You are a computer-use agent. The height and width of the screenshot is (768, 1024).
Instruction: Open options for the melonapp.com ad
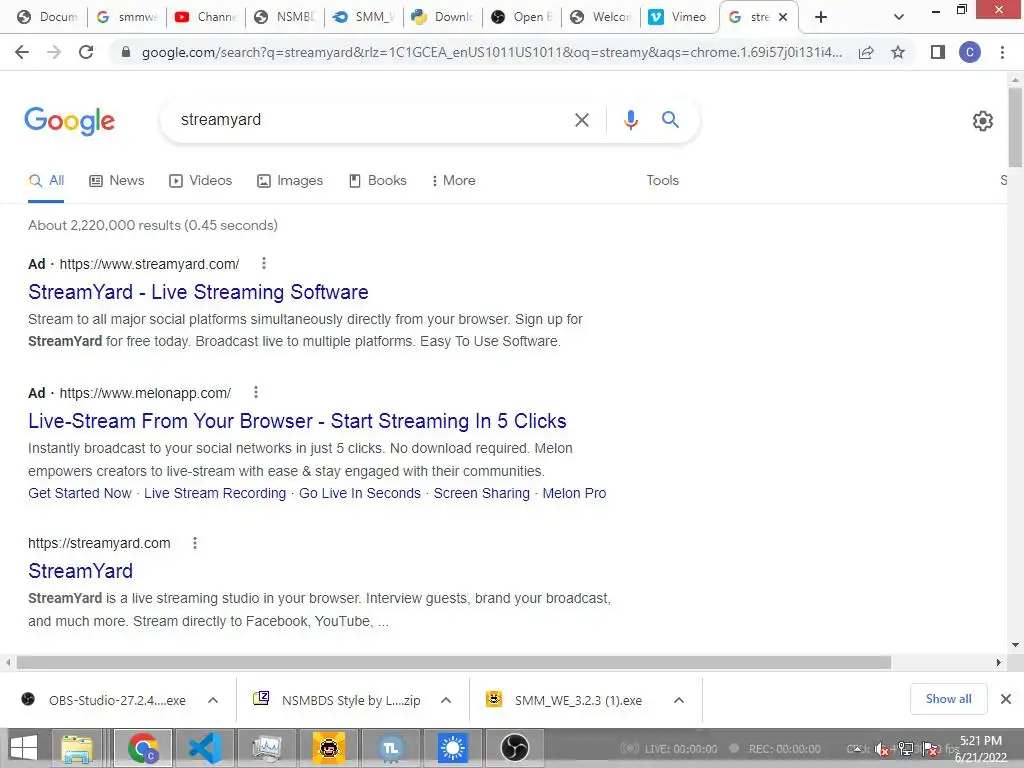pyautogui.click(x=256, y=392)
